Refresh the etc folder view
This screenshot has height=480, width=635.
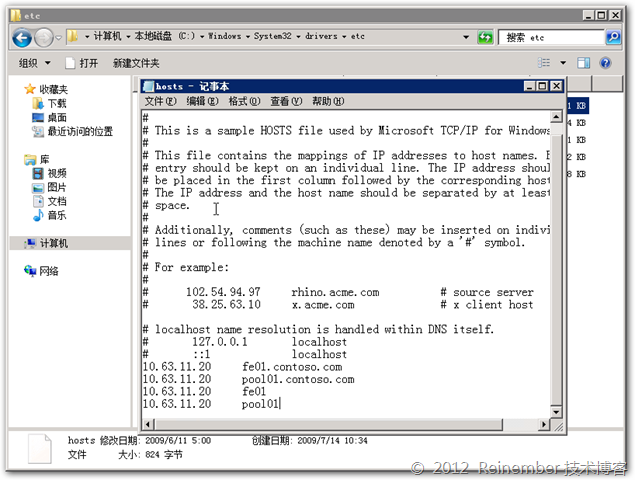[x=485, y=38]
